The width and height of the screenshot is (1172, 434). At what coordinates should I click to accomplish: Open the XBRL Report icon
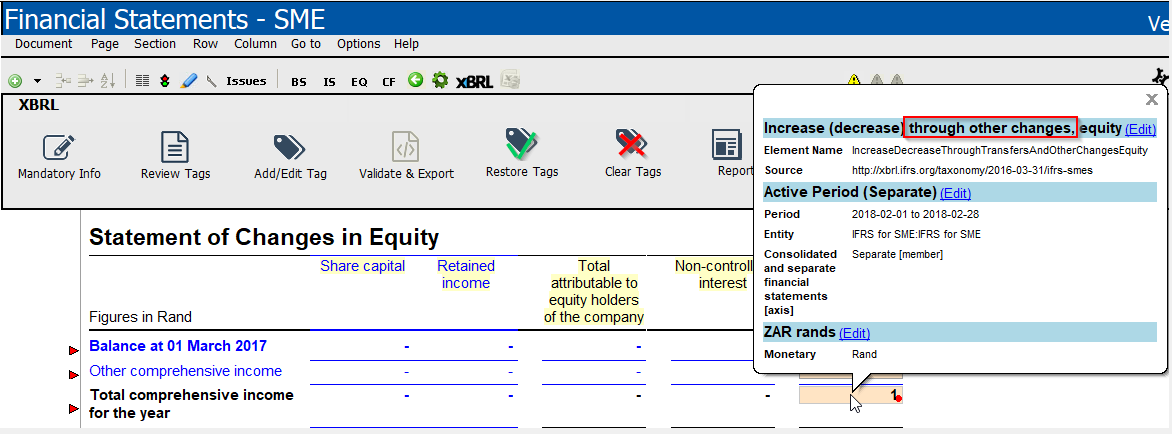[727, 146]
